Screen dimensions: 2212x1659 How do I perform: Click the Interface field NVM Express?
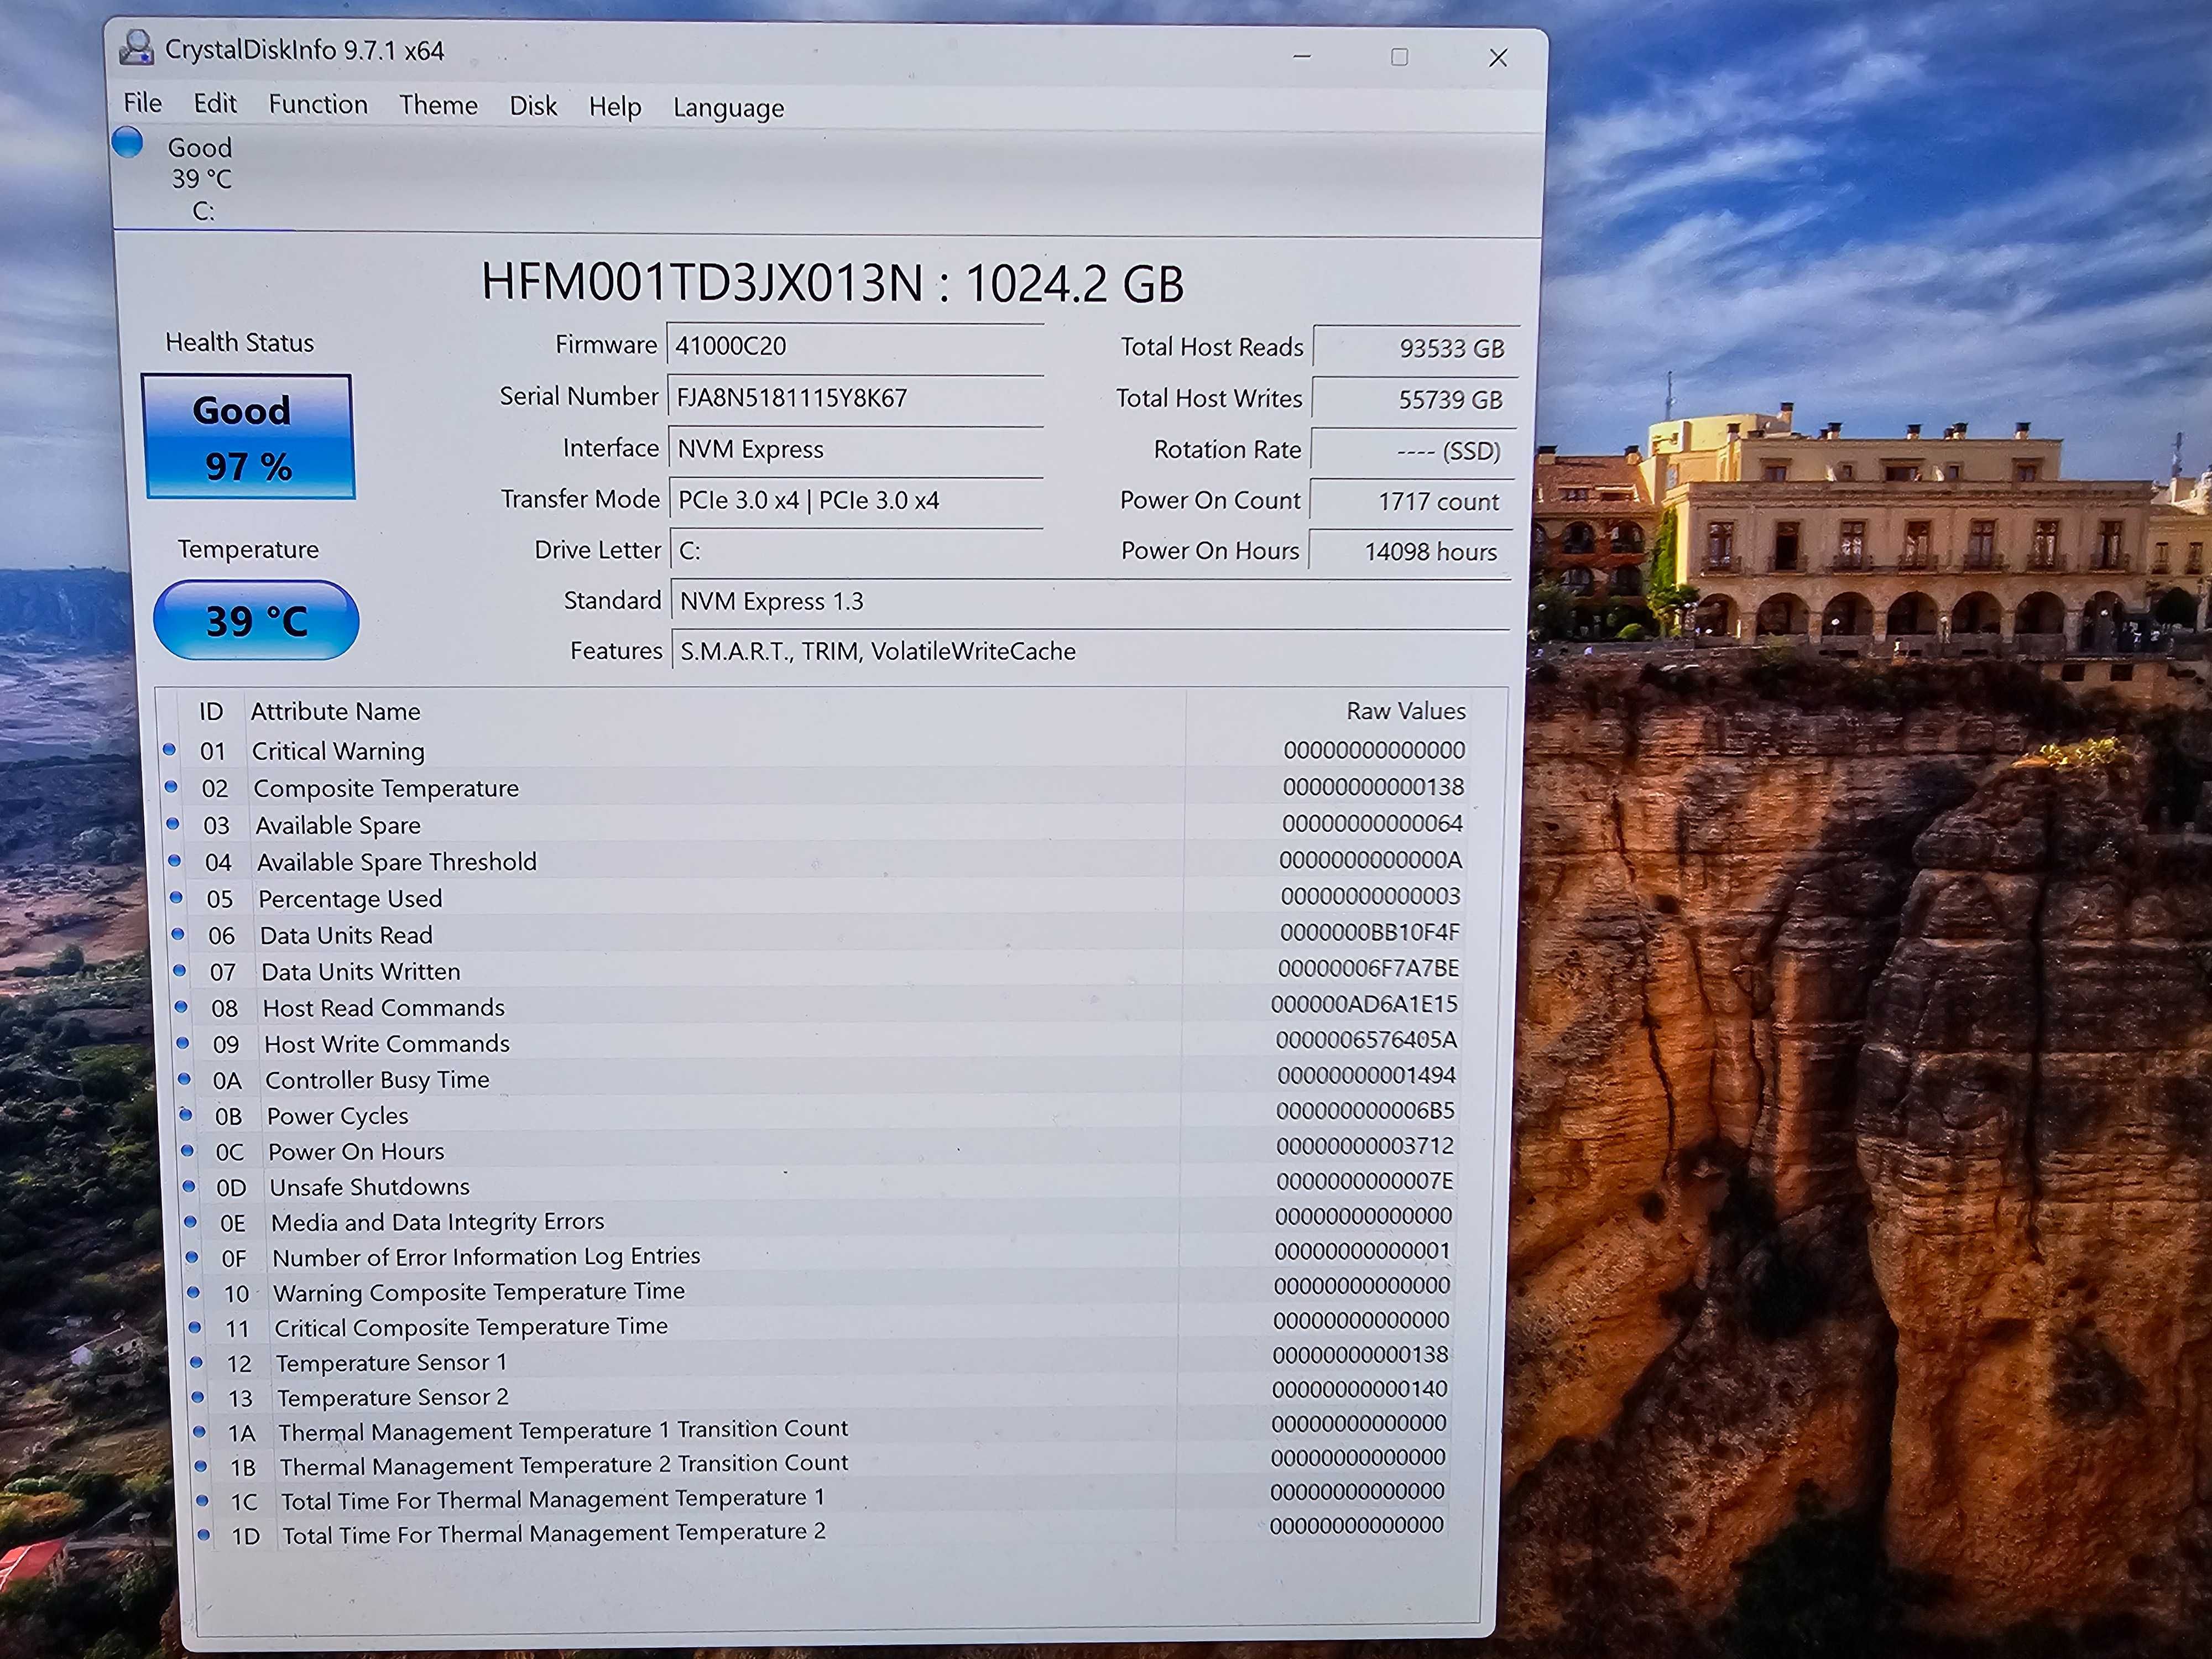click(x=857, y=449)
